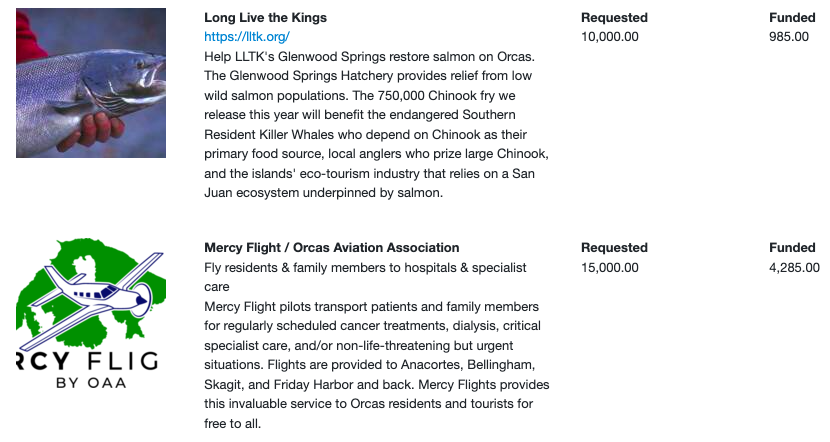Open the salmon photo thumbnail
The height and width of the screenshot is (442, 830).
[91, 83]
